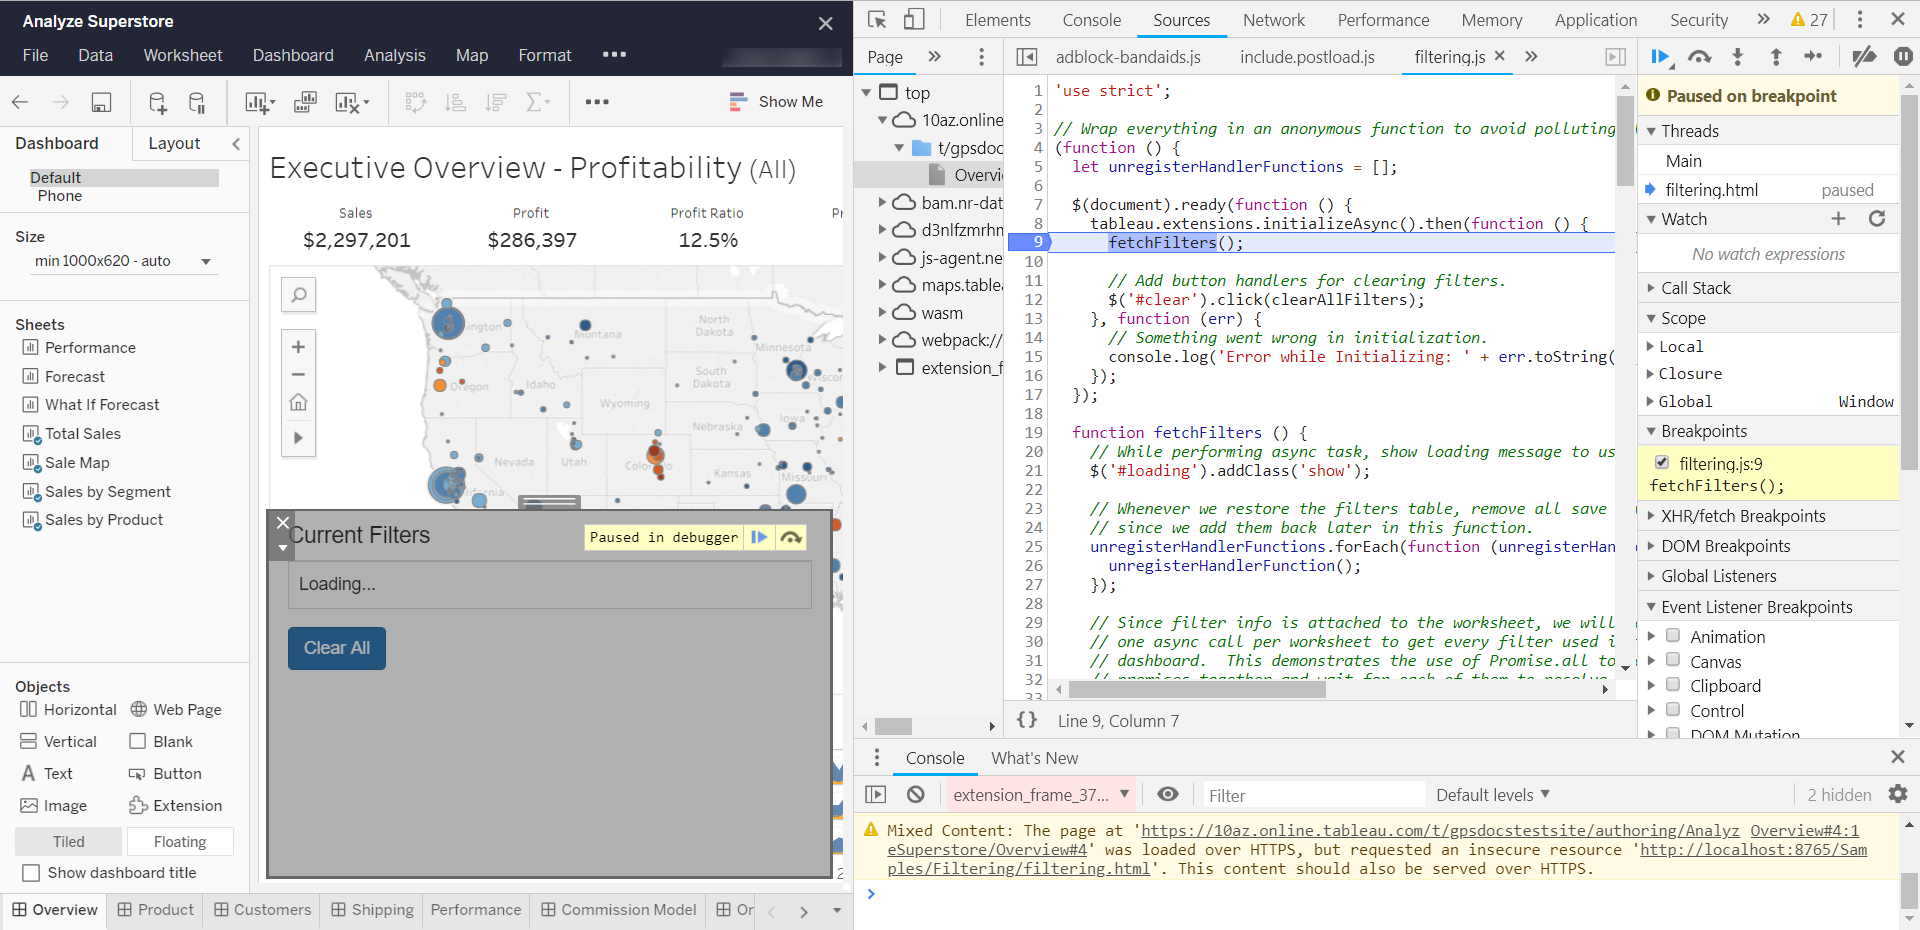Image resolution: width=1920 pixels, height=930 pixels.
Task: Open the Worksheet menu in Tableau
Action: [182, 55]
